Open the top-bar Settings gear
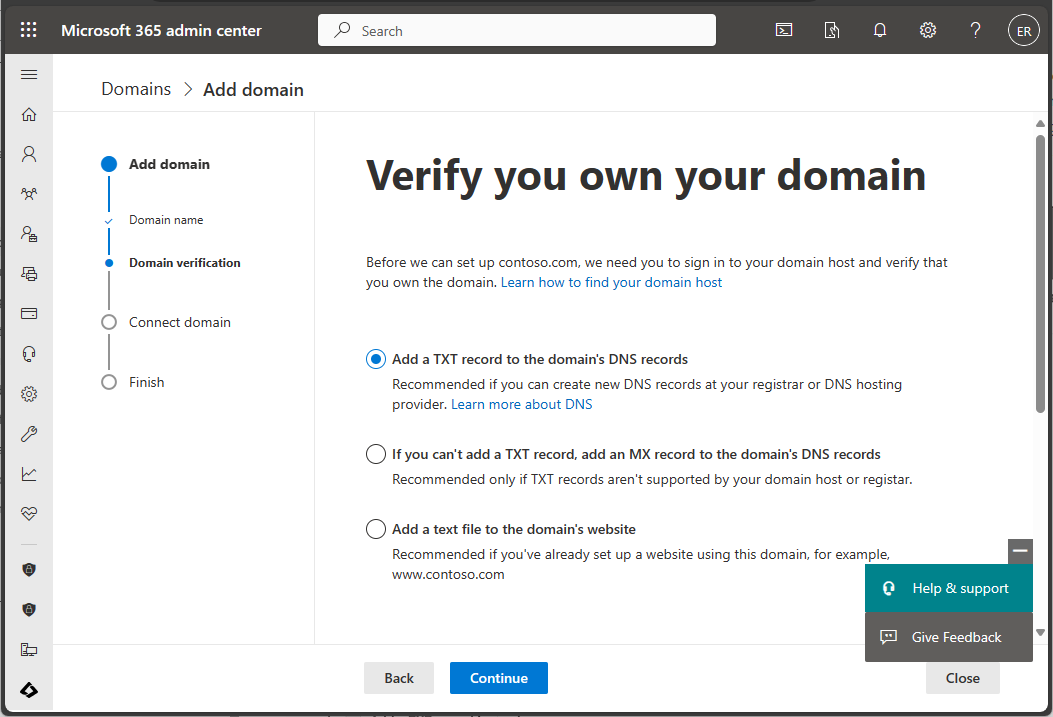The height and width of the screenshot is (717, 1053). 928,30
